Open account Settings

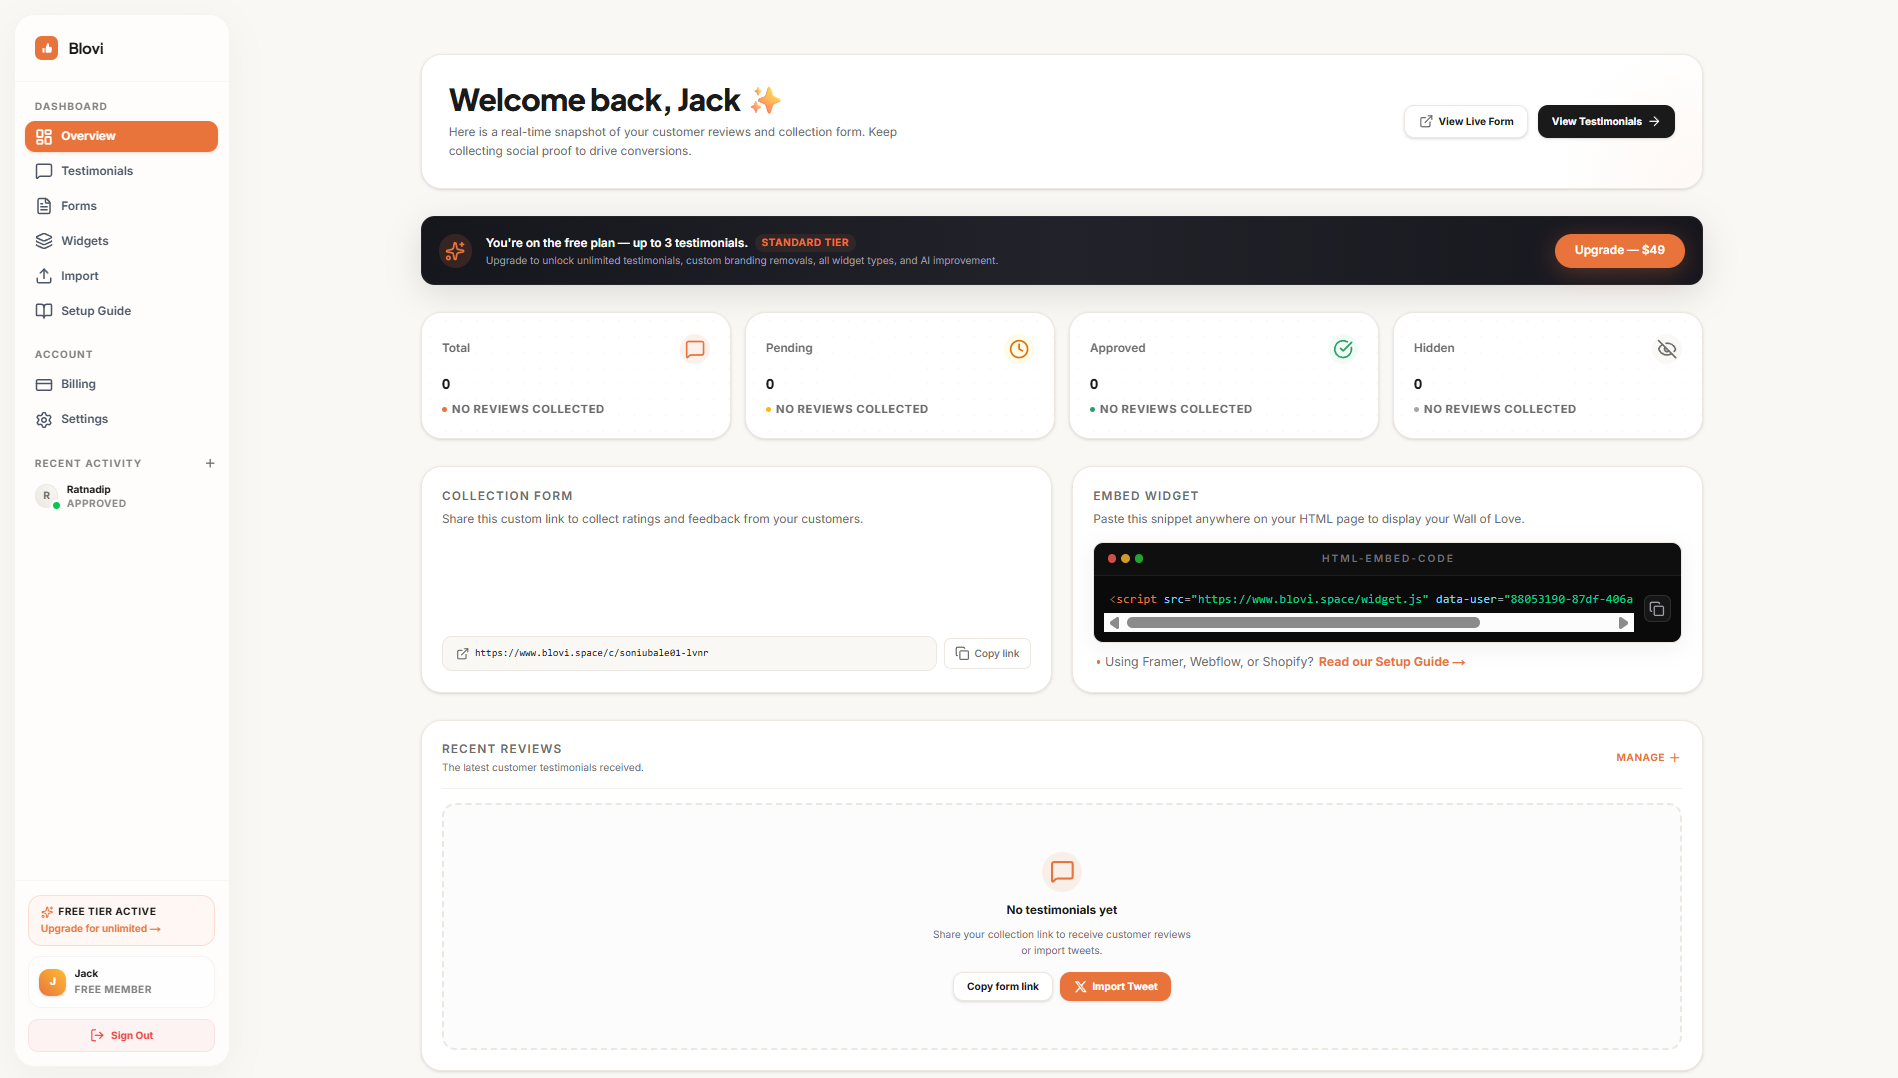pos(121,419)
